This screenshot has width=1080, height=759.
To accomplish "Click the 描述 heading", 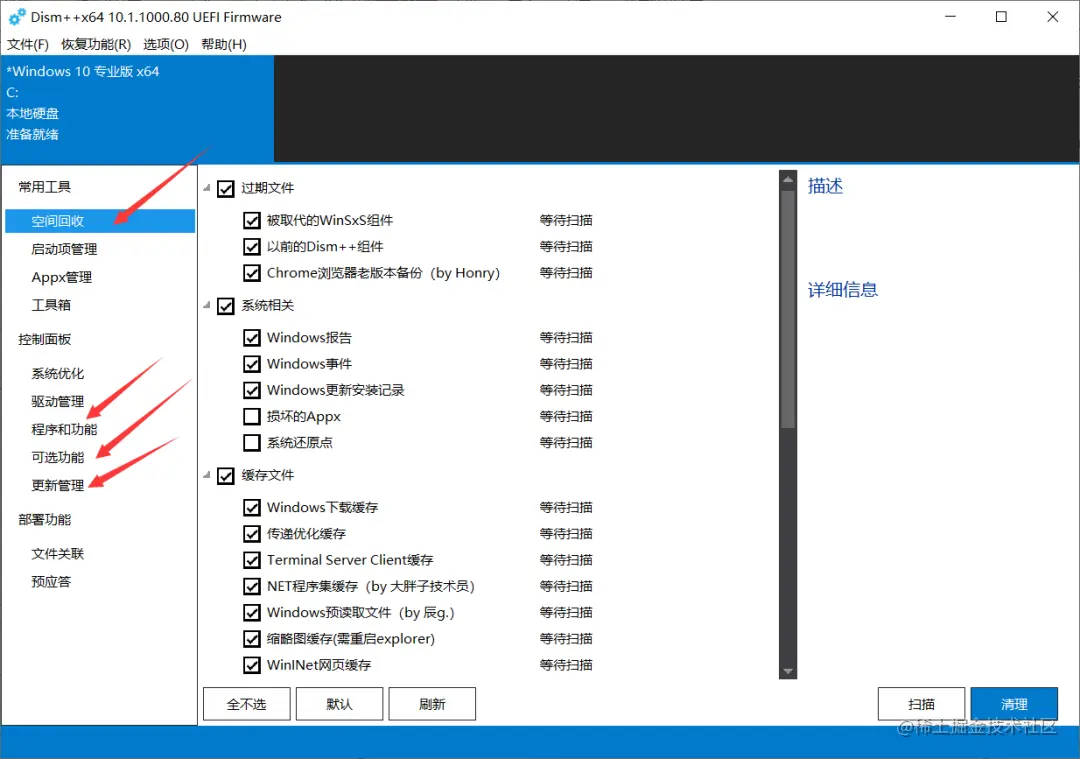I will tap(825, 186).
